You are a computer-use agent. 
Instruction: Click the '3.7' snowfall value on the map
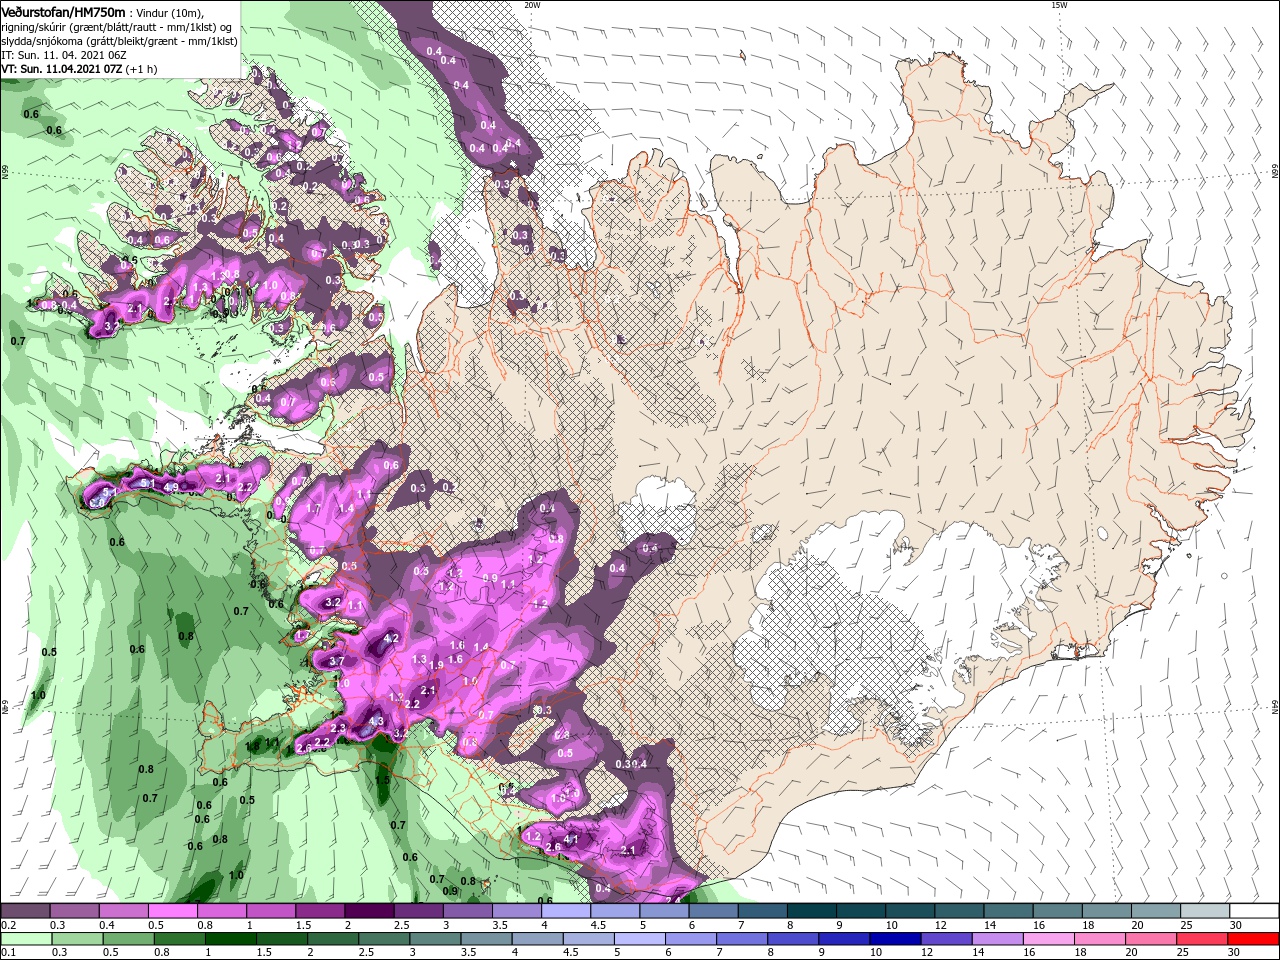coord(337,661)
